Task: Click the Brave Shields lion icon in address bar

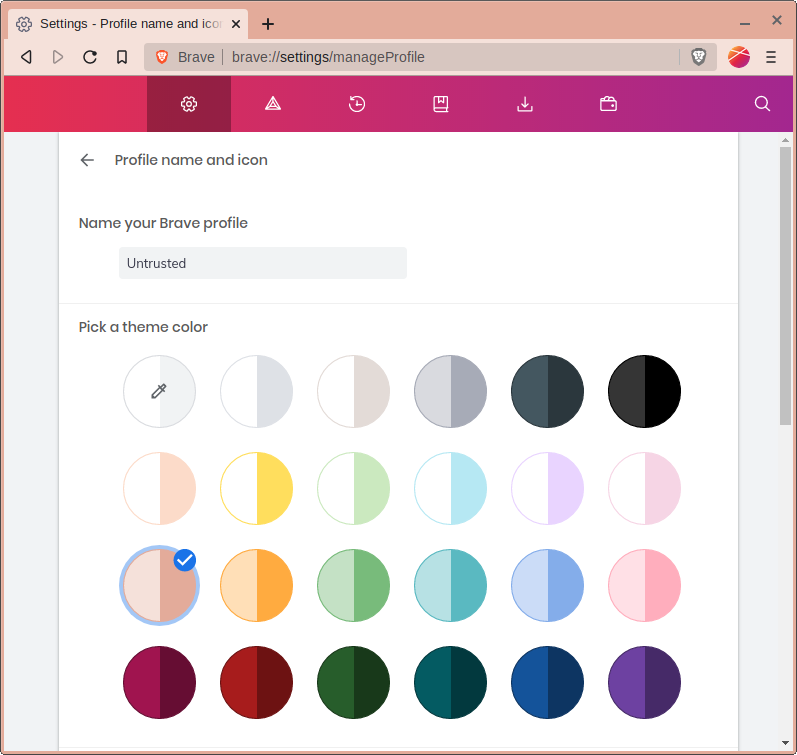Action: coord(699,57)
